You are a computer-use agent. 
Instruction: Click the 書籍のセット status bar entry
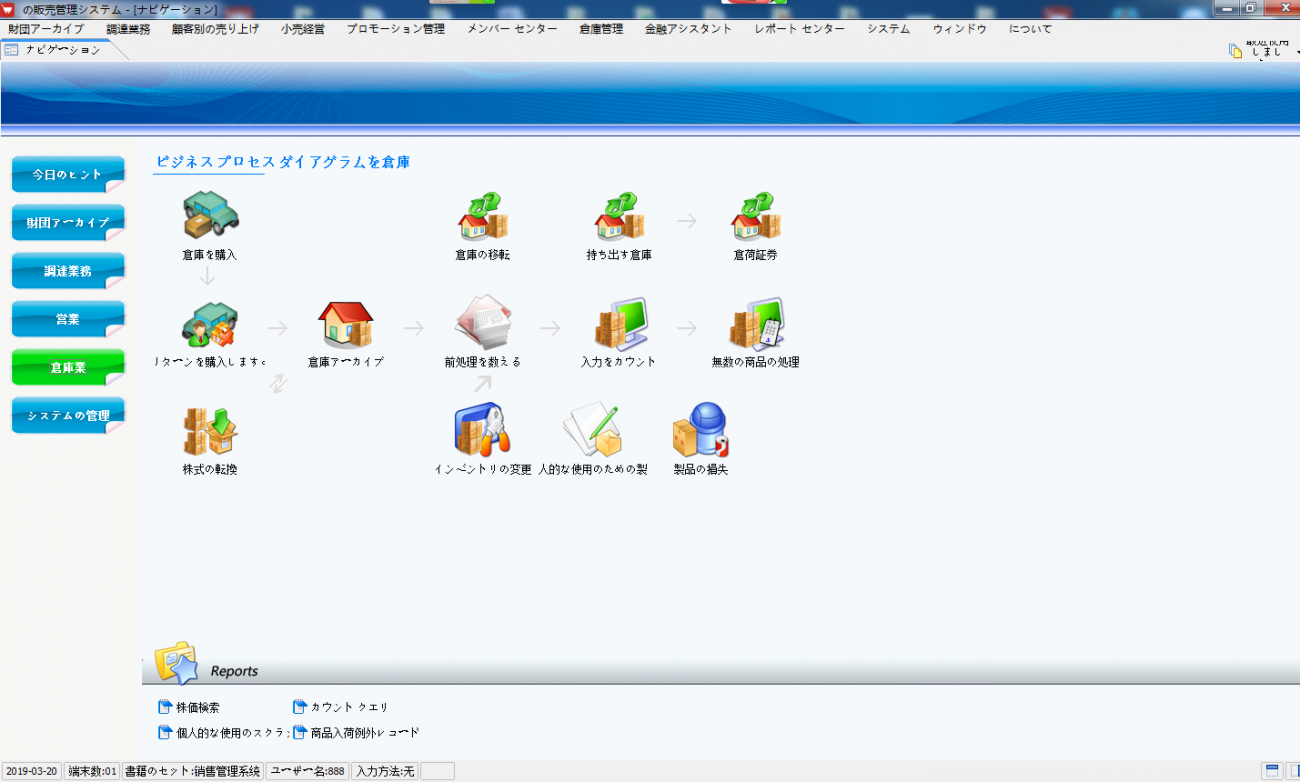[193, 771]
